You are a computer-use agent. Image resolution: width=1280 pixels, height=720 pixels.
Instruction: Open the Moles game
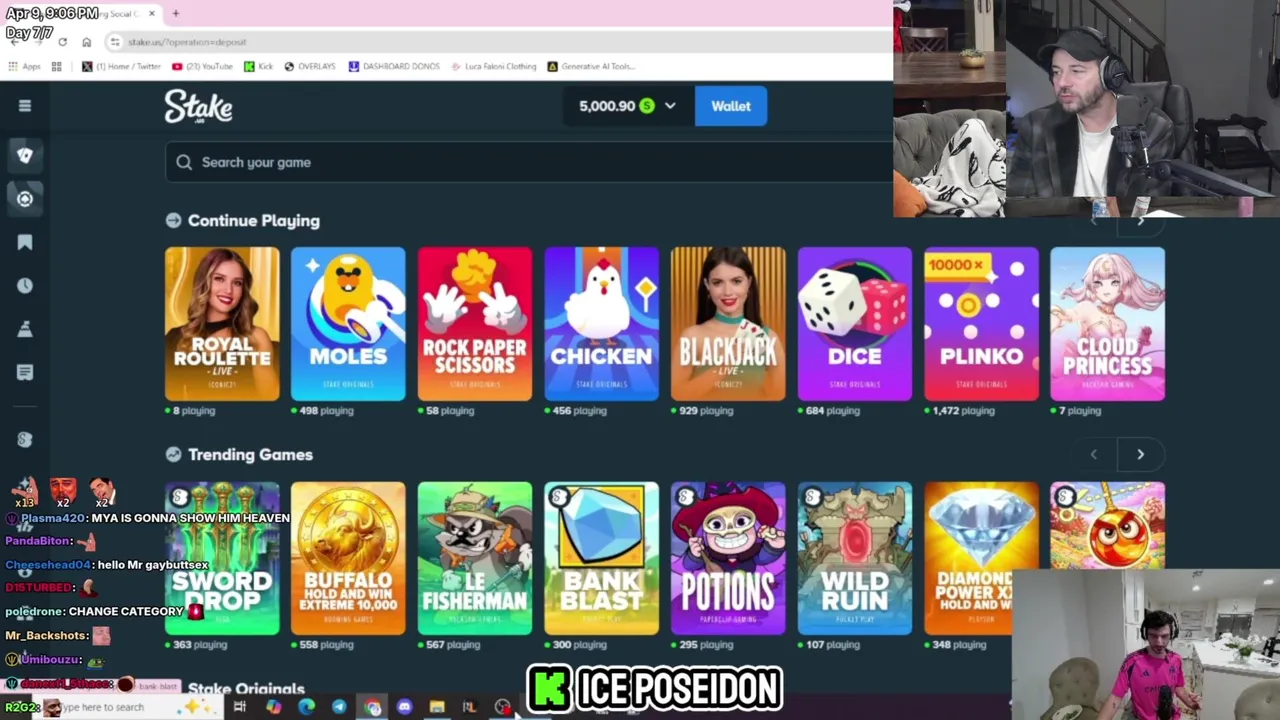(x=348, y=324)
